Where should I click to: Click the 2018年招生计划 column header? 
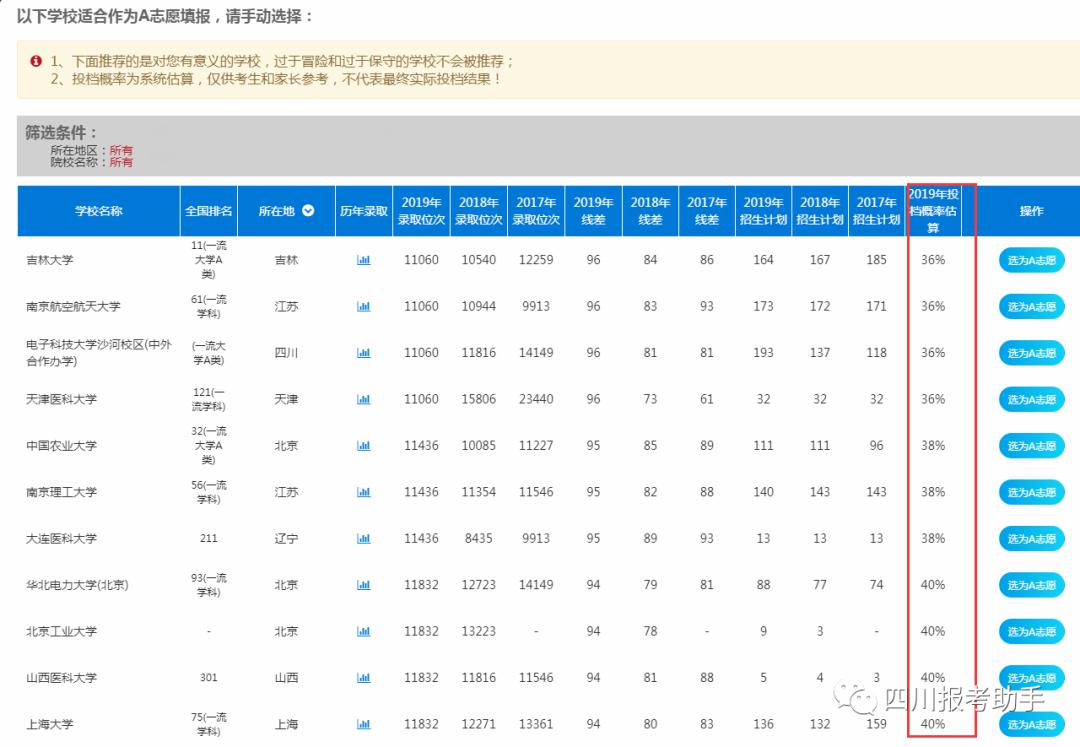[x=820, y=211]
